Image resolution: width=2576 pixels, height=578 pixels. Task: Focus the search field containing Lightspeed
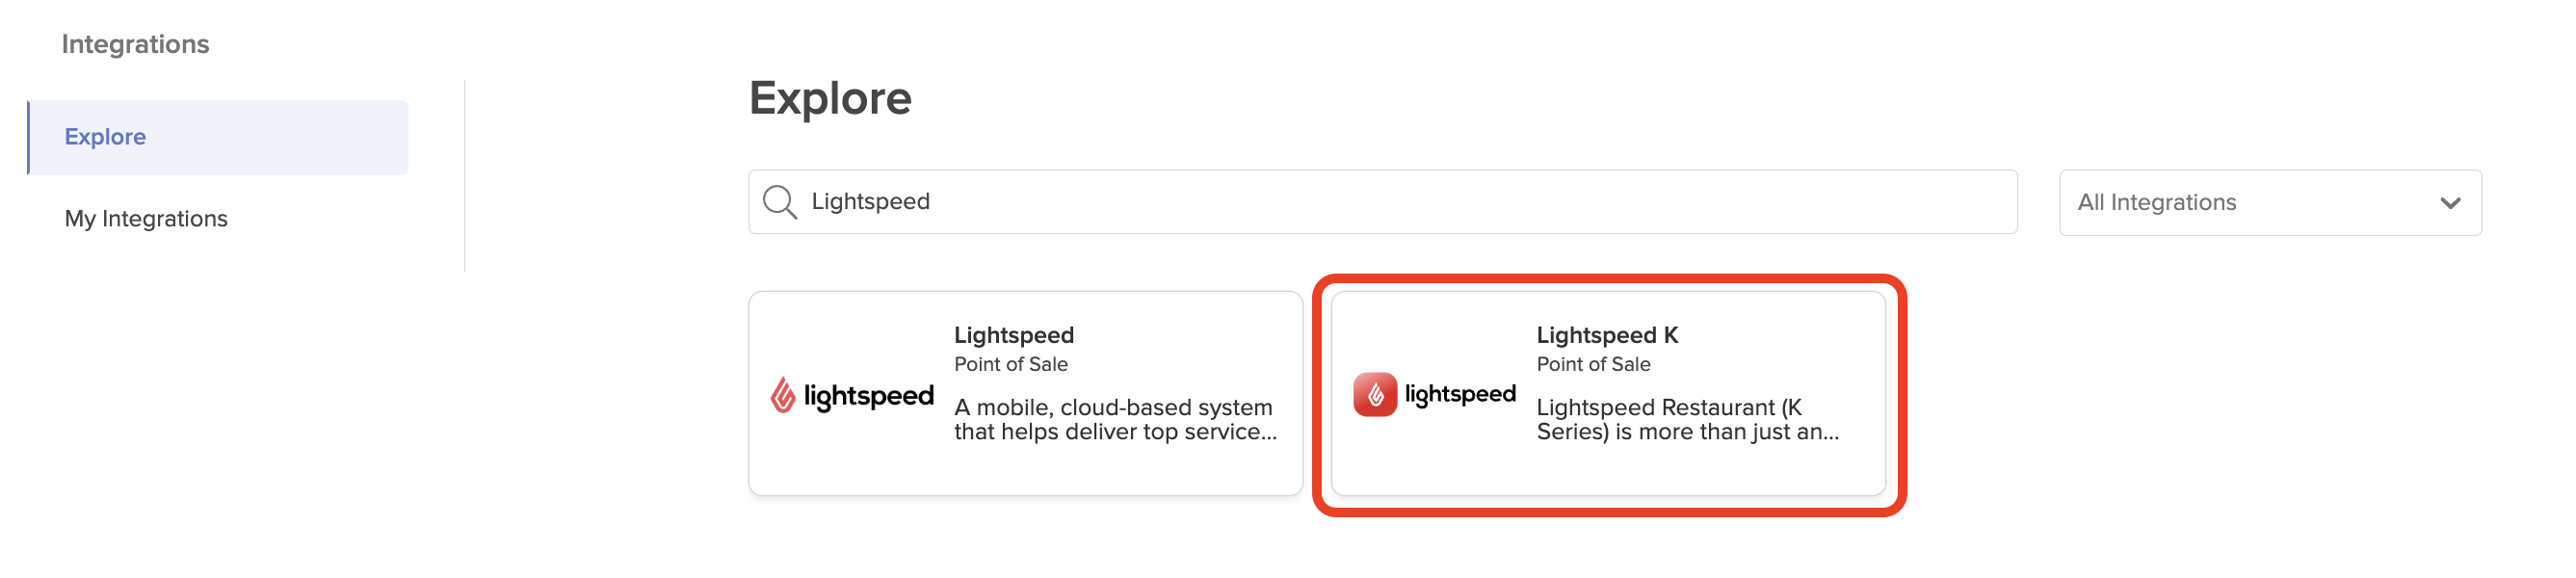[1400, 202]
